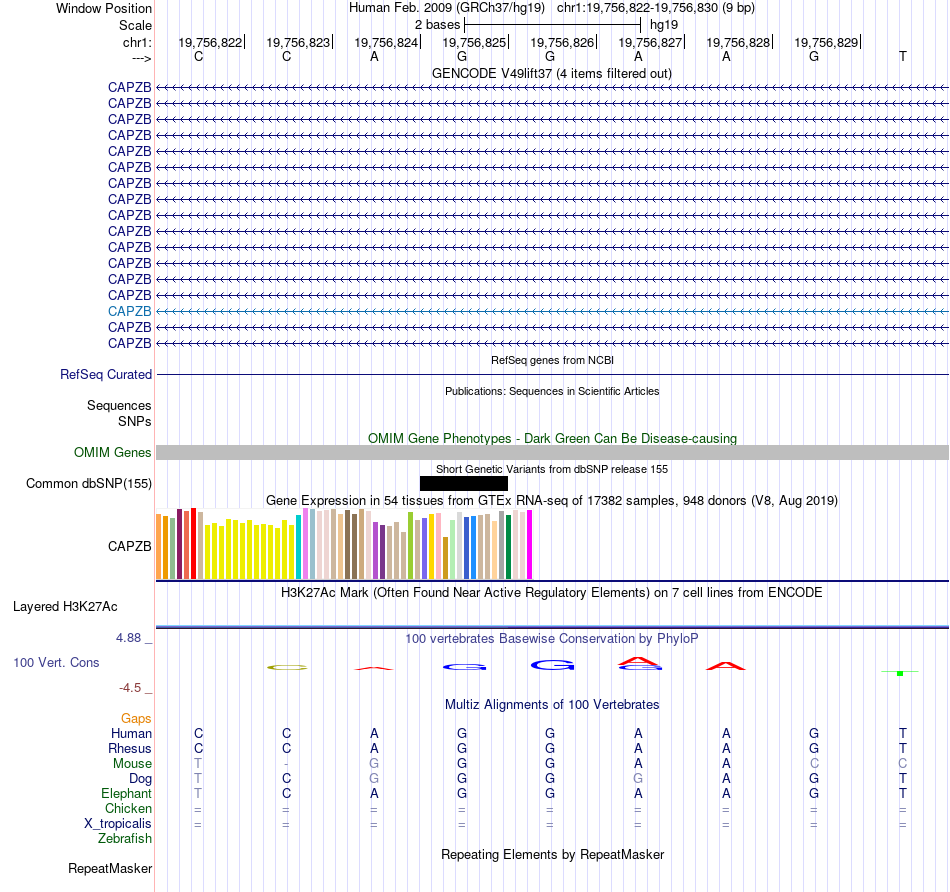Viewport: 950px width, 892px height.
Task: Click the orange Gaps label
Action: coord(136,719)
